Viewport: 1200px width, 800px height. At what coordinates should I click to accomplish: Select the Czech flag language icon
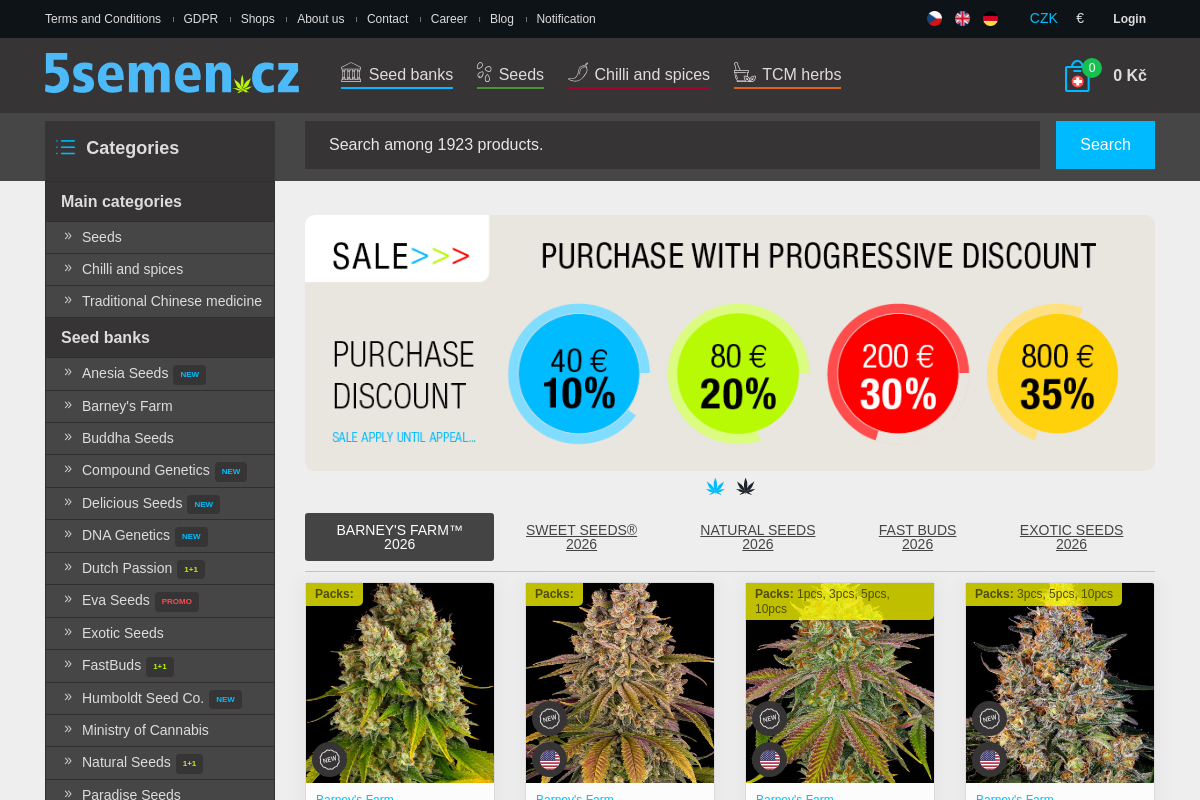pos(934,18)
